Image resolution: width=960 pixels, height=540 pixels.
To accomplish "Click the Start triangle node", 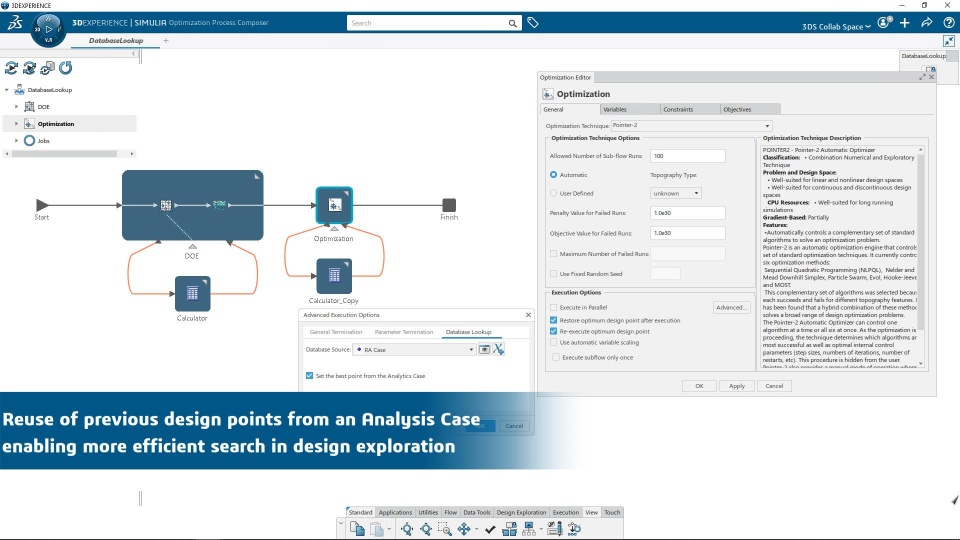I will [x=42, y=205].
